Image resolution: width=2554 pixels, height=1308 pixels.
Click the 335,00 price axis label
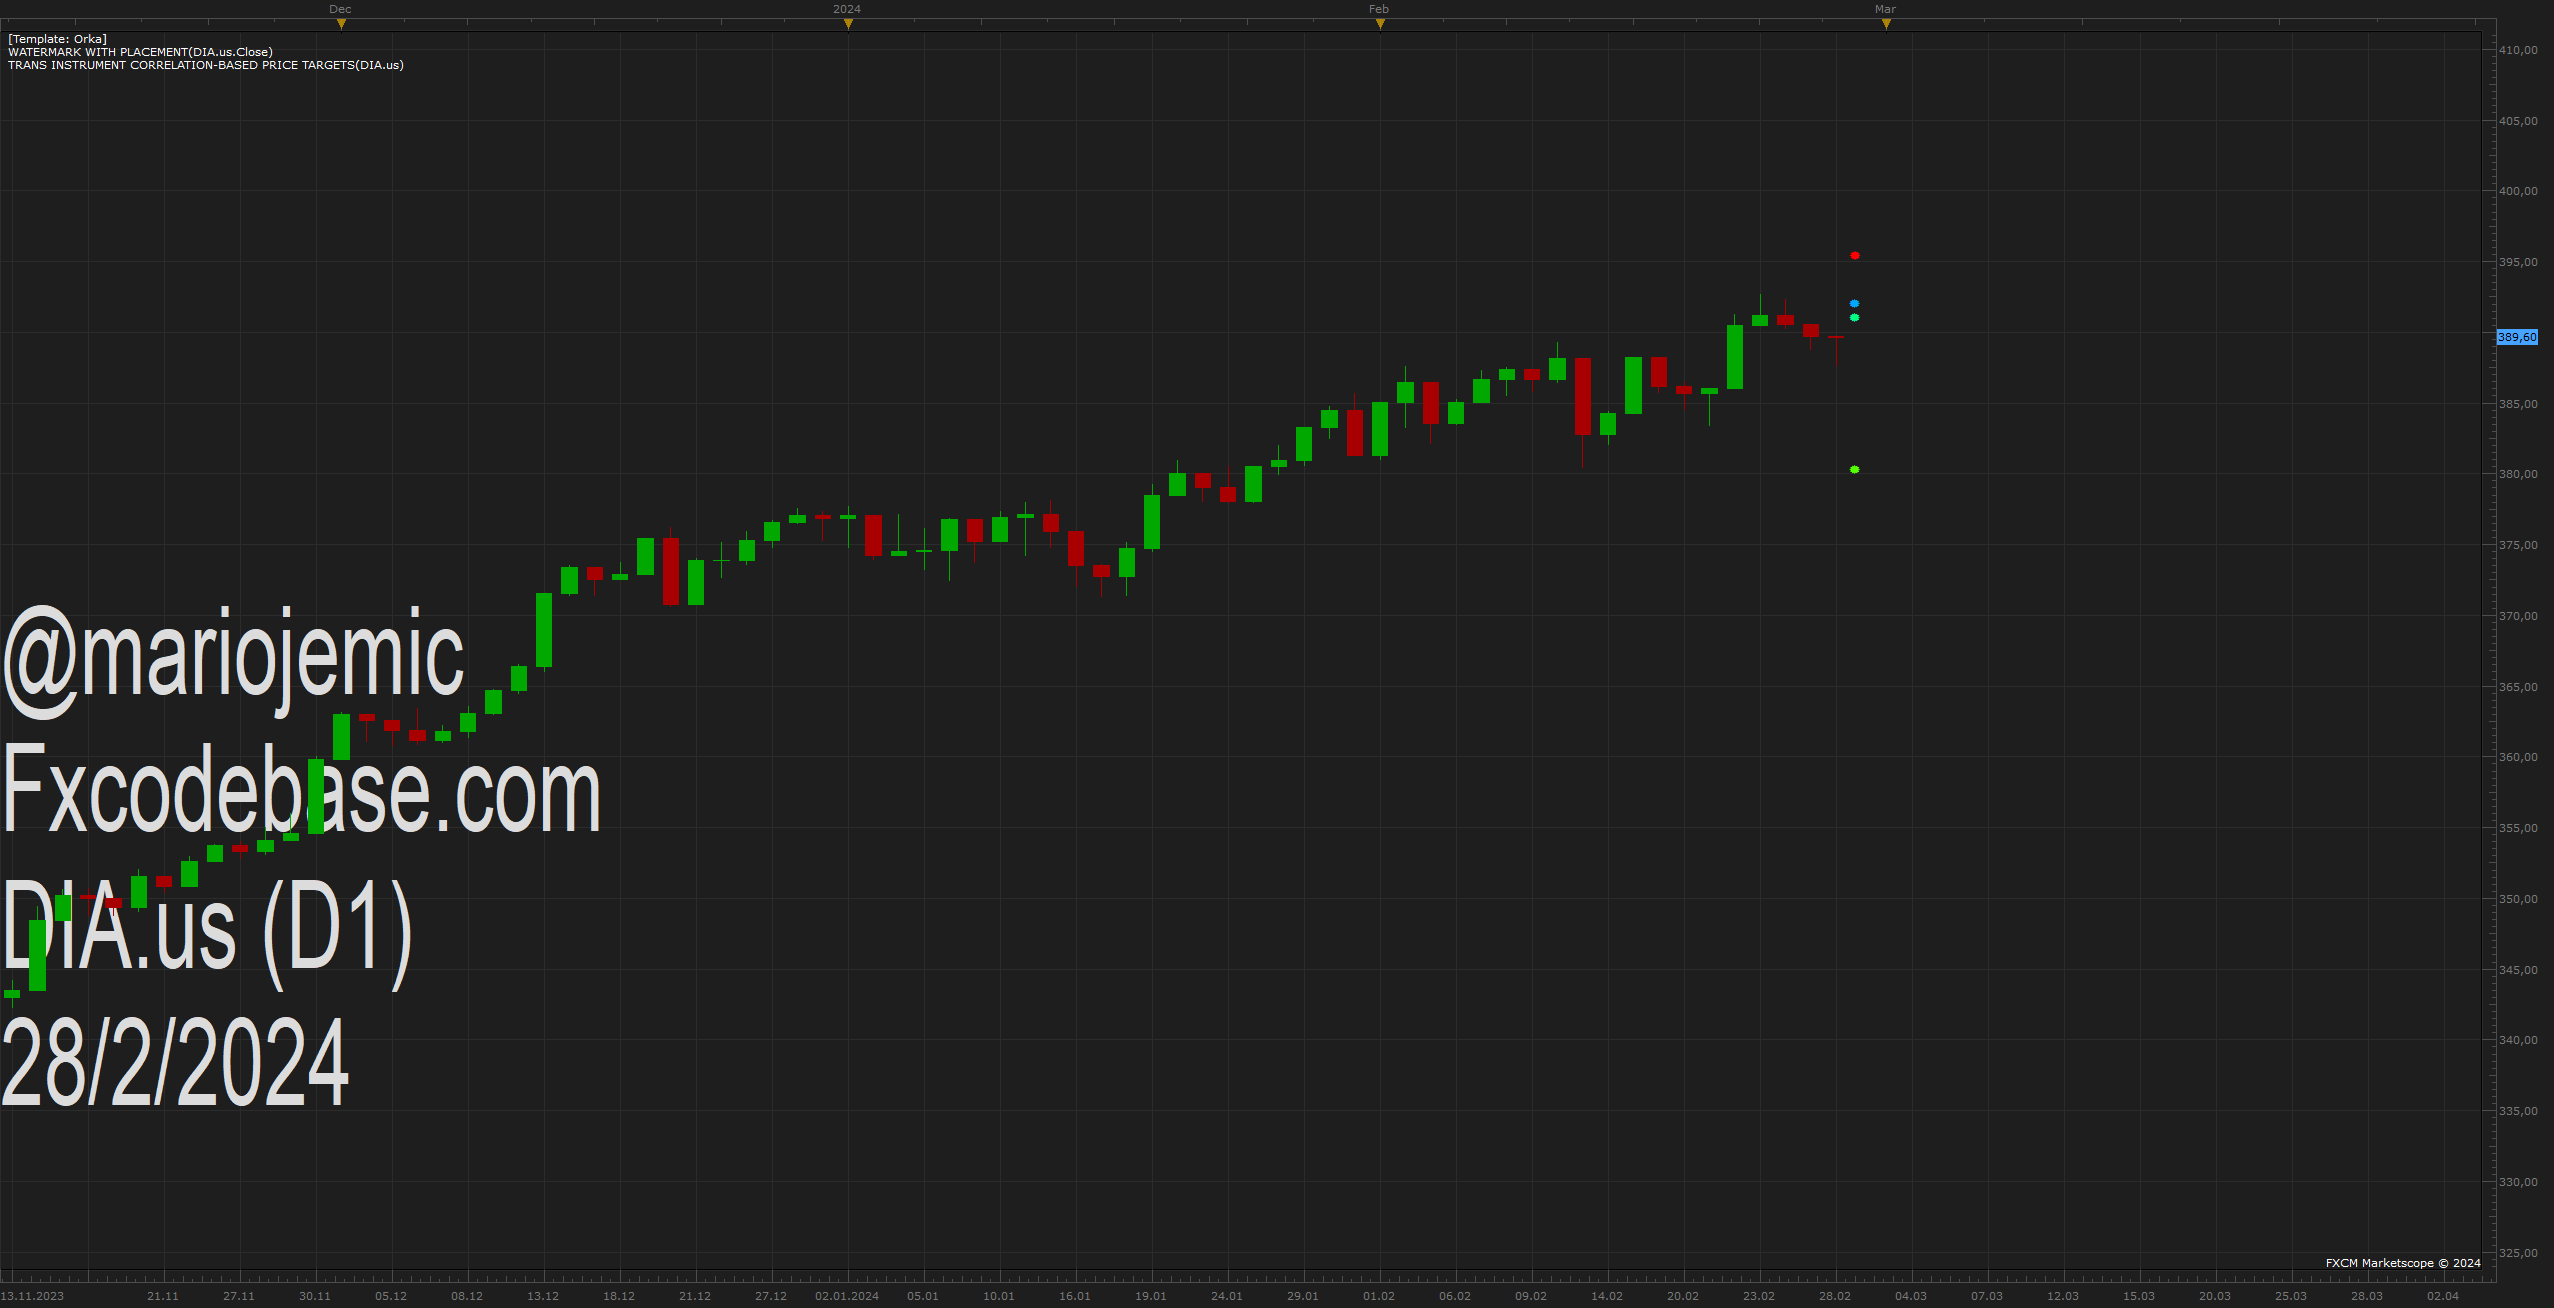click(2518, 1111)
